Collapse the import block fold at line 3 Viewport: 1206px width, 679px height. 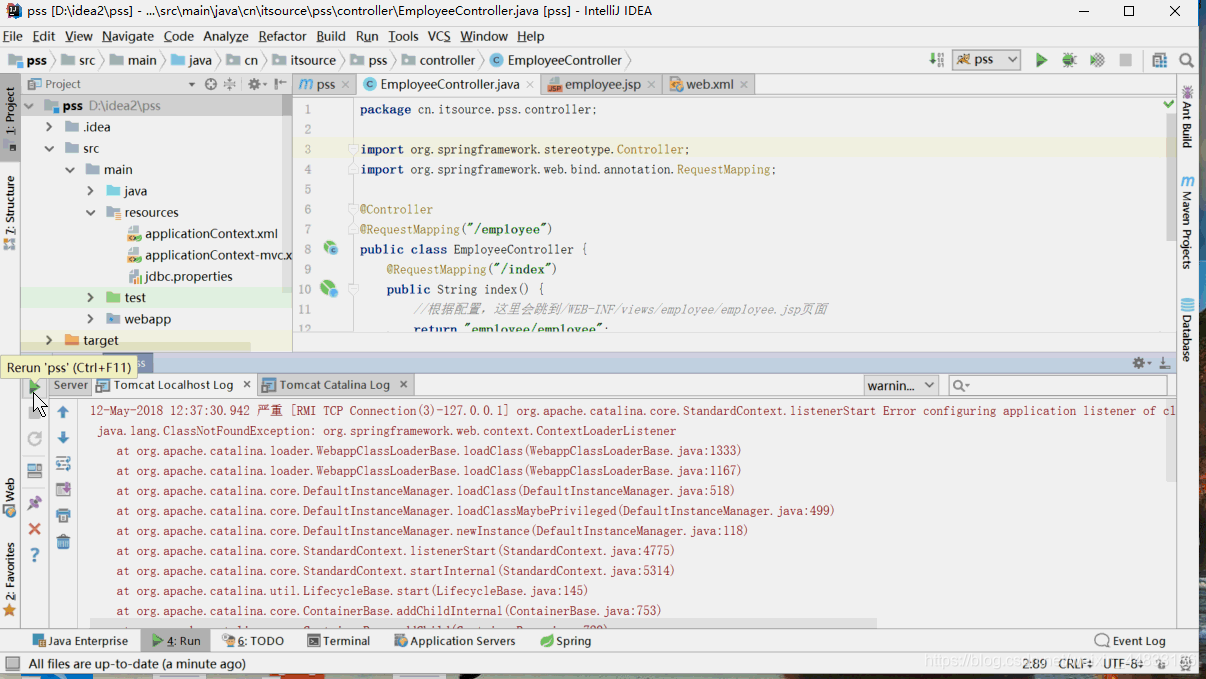[x=352, y=149]
